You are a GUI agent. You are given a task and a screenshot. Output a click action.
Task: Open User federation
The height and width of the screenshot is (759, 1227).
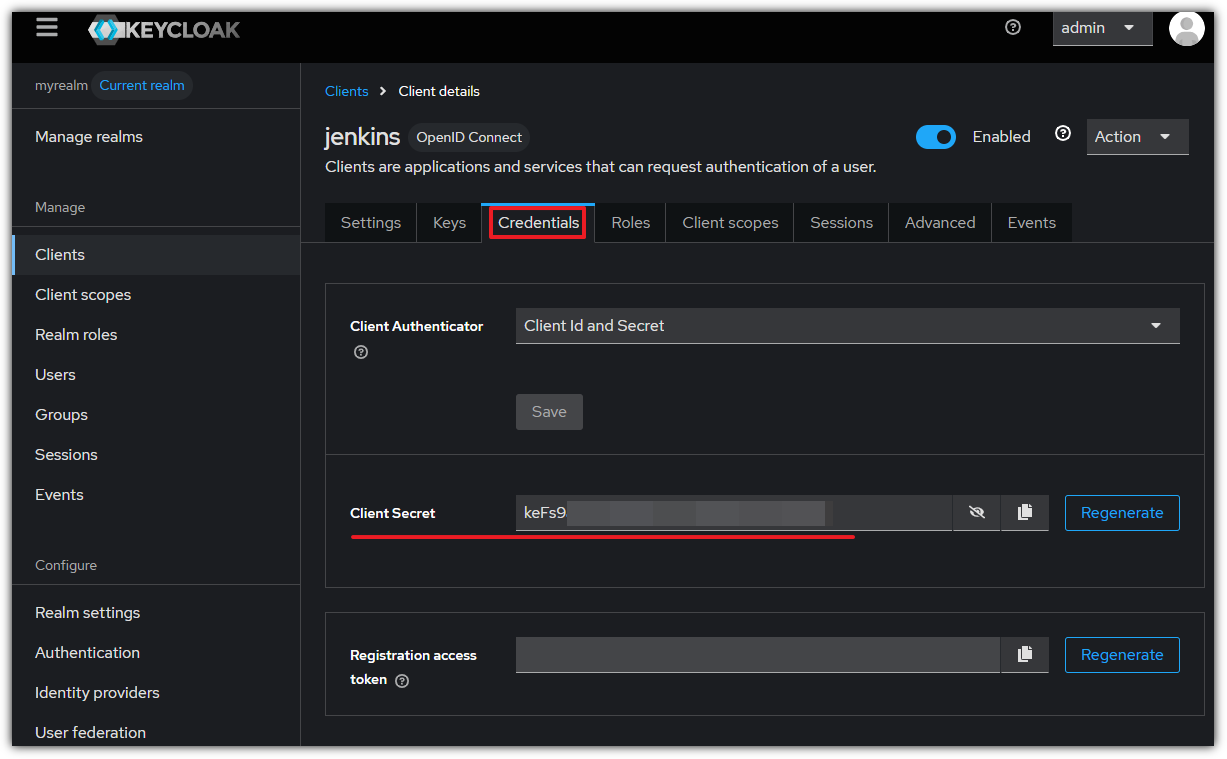tap(156, 732)
